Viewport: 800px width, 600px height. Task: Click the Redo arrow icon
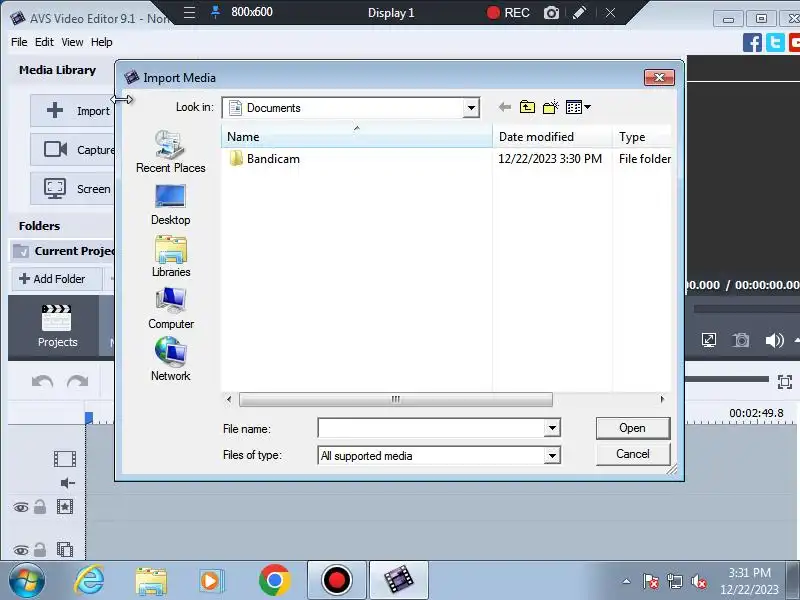[77, 381]
